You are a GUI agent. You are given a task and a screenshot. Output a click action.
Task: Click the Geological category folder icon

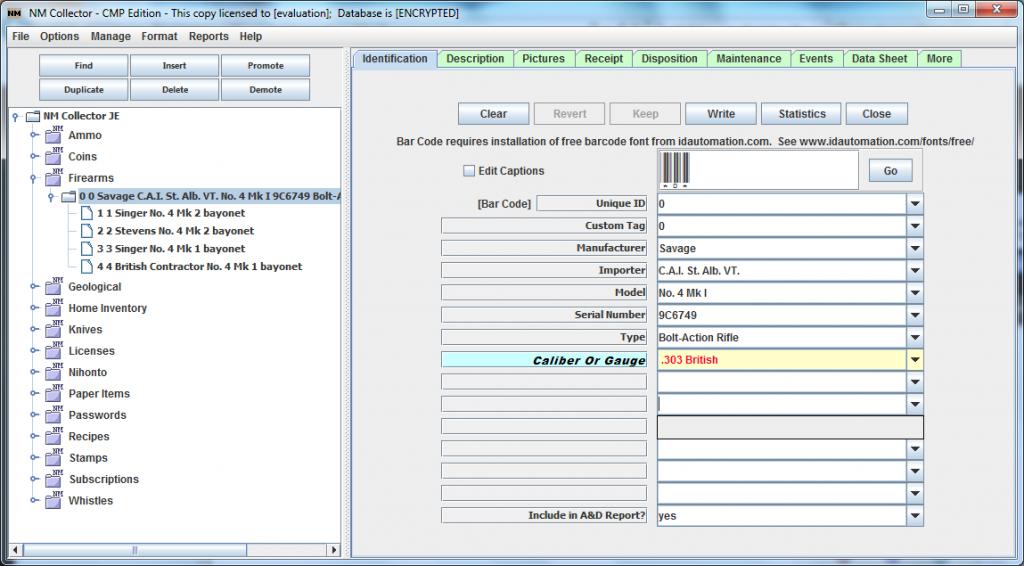pos(54,287)
